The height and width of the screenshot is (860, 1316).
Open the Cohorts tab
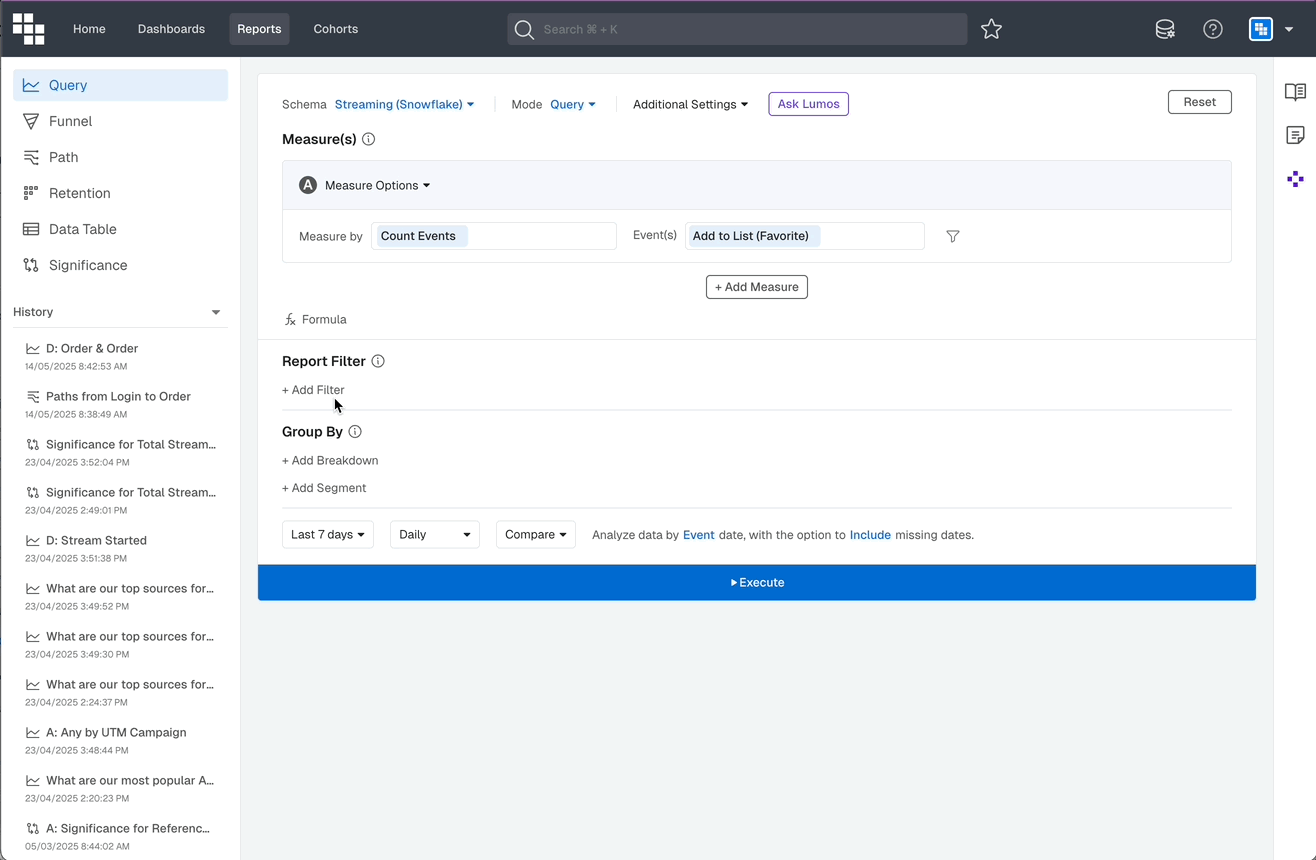tap(336, 29)
